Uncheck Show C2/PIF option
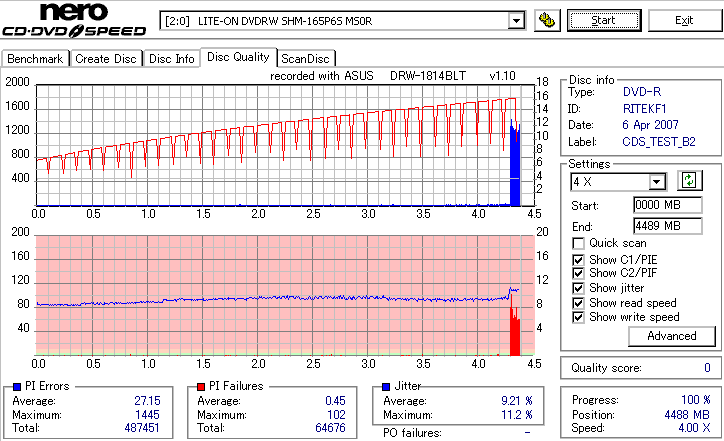The height and width of the screenshot is (441, 724). click(x=578, y=273)
